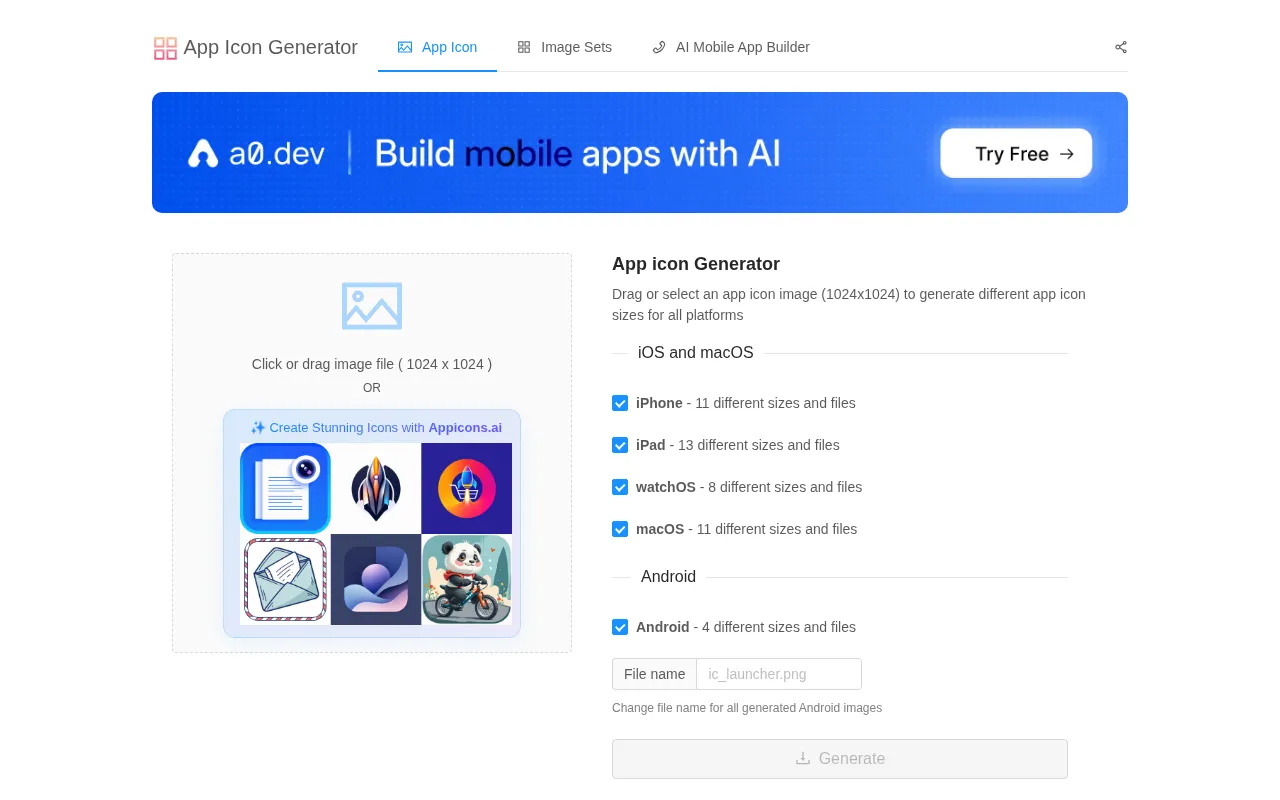
Task: Toggle the Android checkbox
Action: 620,627
